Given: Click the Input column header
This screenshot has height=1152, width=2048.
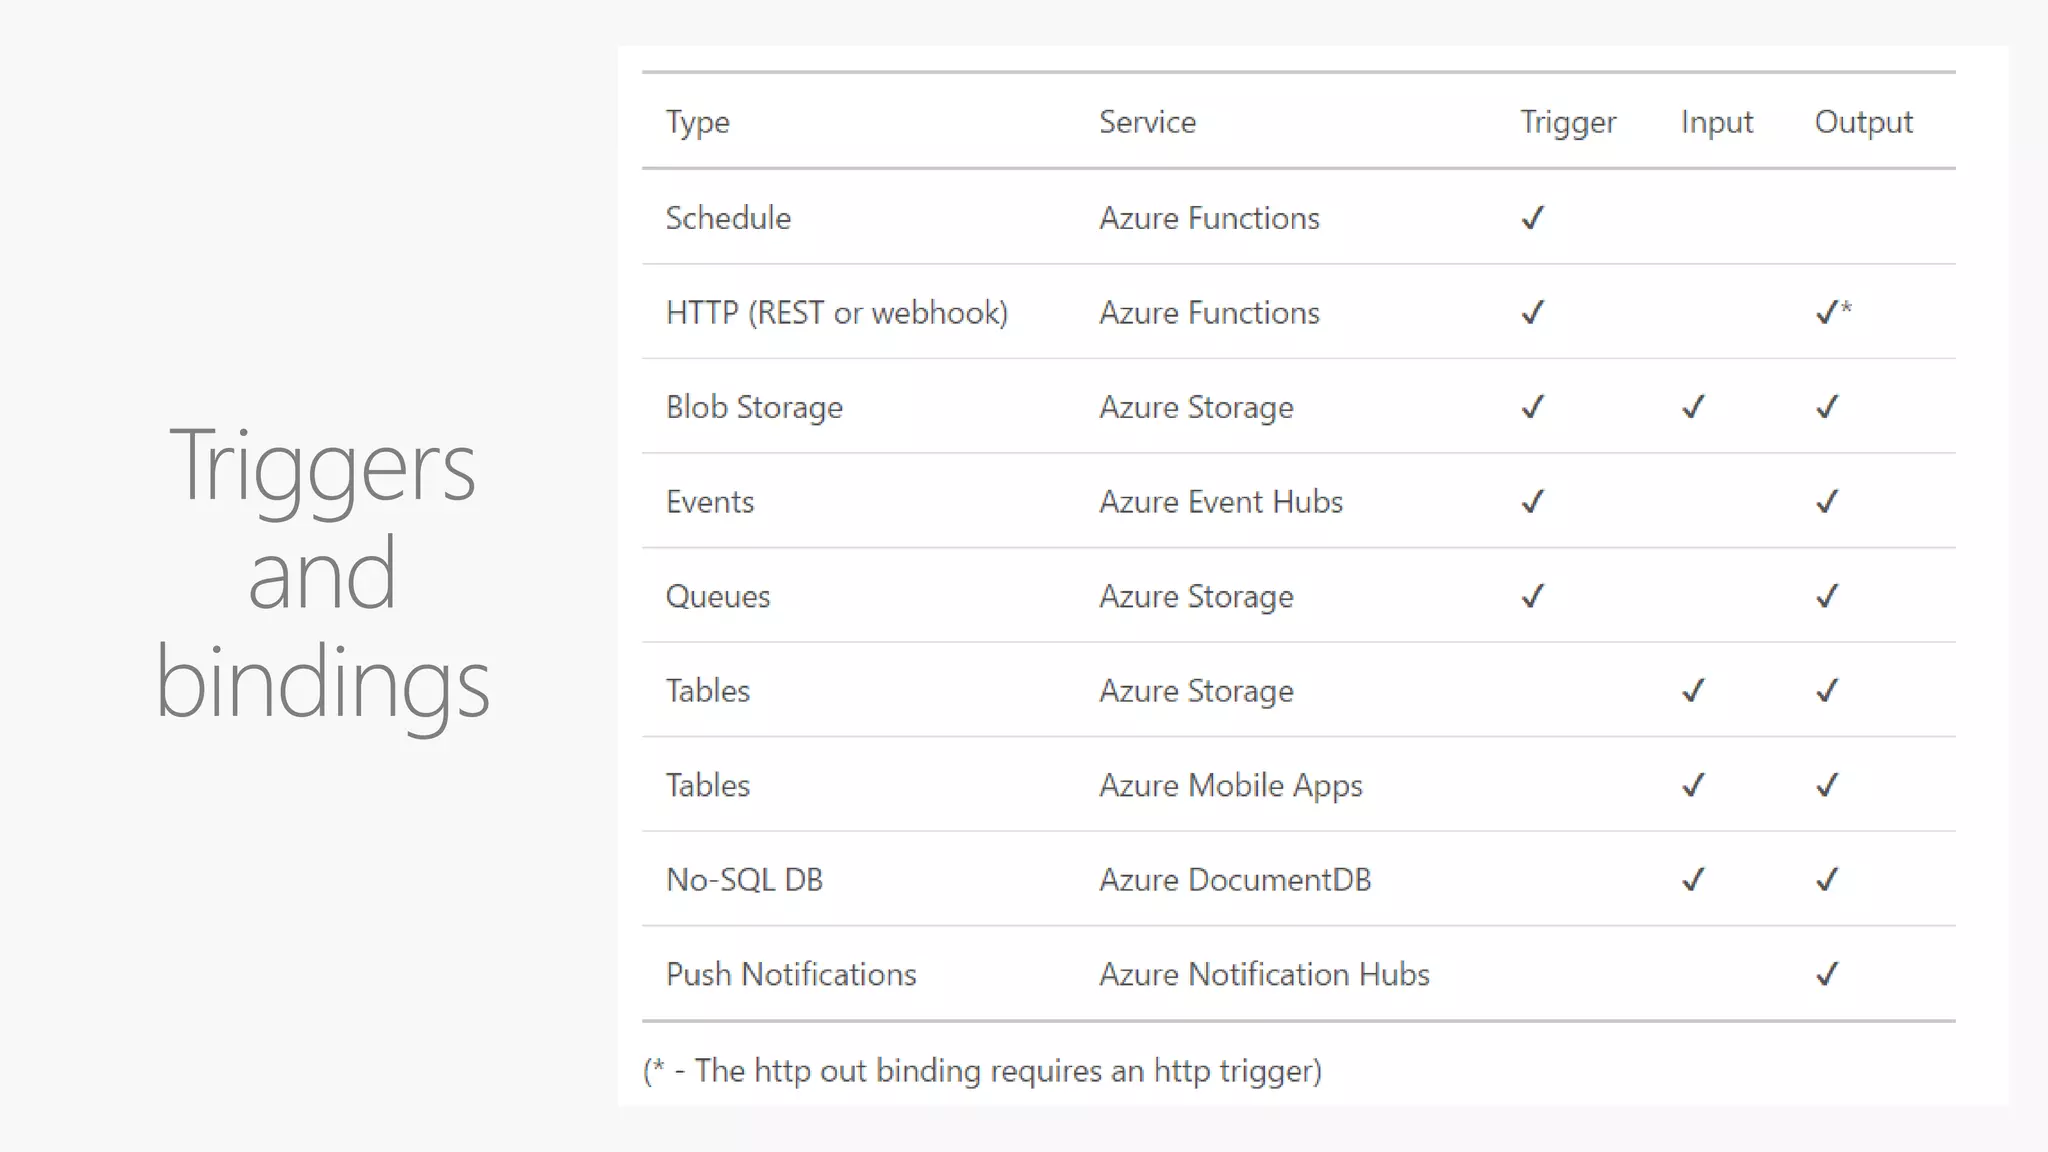Looking at the screenshot, I should pyautogui.click(x=1717, y=122).
